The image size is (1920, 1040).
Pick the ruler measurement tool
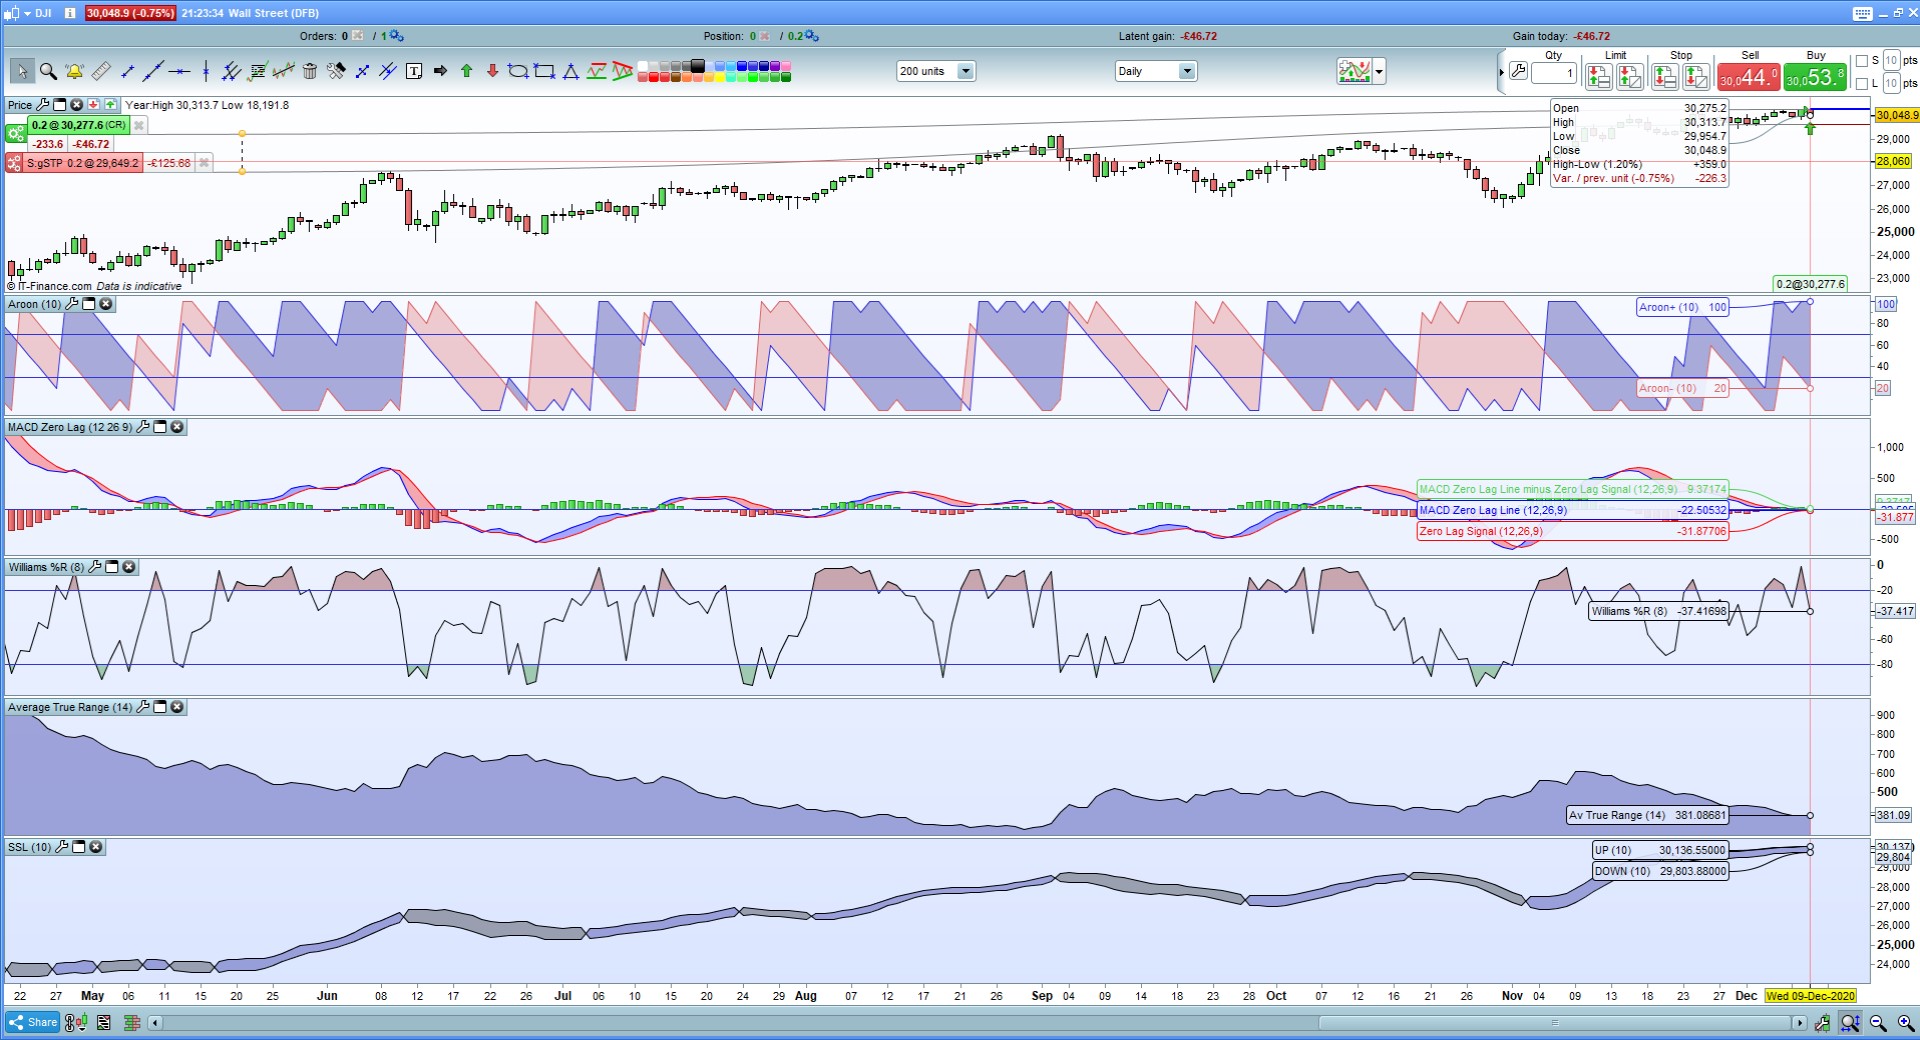point(101,71)
